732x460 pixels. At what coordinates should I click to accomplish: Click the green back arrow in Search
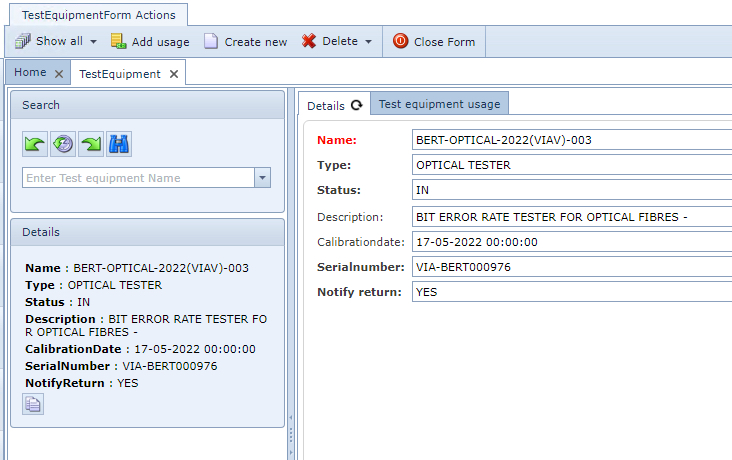pos(35,144)
